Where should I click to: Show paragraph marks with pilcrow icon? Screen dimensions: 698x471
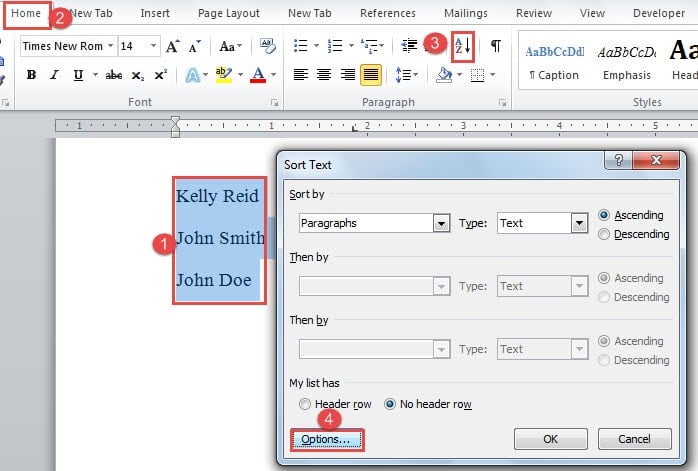(495, 46)
